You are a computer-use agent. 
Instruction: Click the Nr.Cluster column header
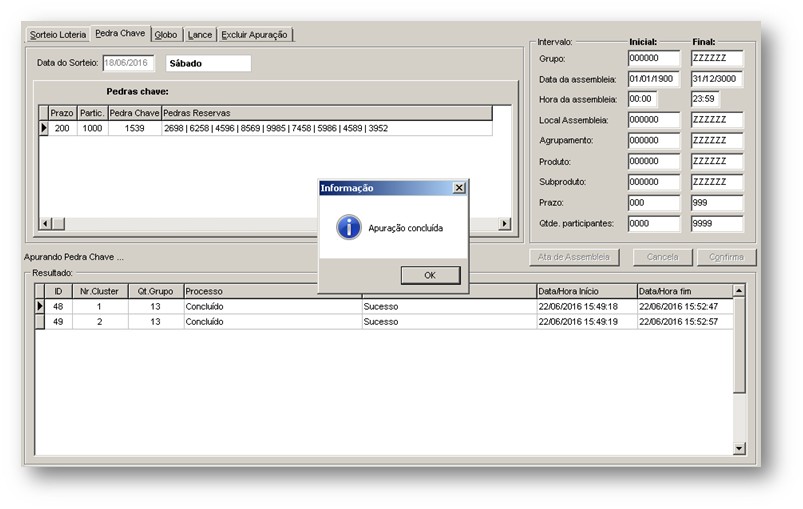(x=99, y=291)
